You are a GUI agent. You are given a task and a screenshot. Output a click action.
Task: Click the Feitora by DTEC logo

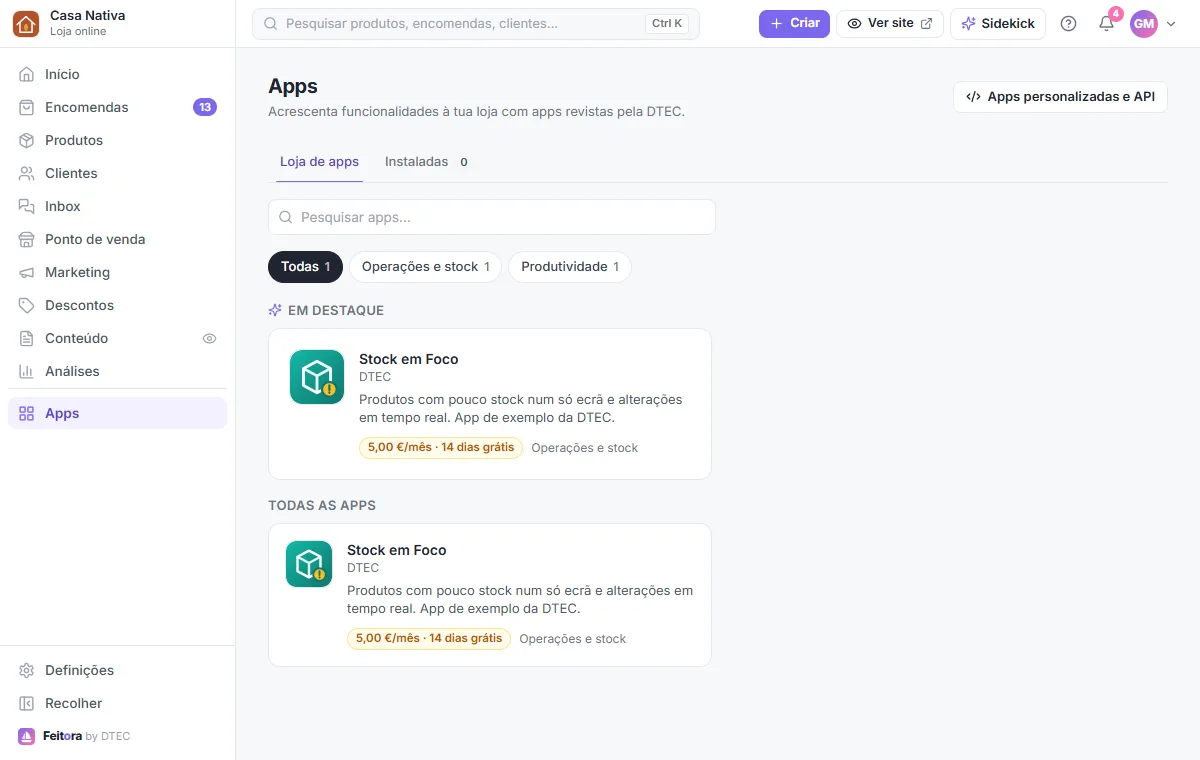point(74,736)
